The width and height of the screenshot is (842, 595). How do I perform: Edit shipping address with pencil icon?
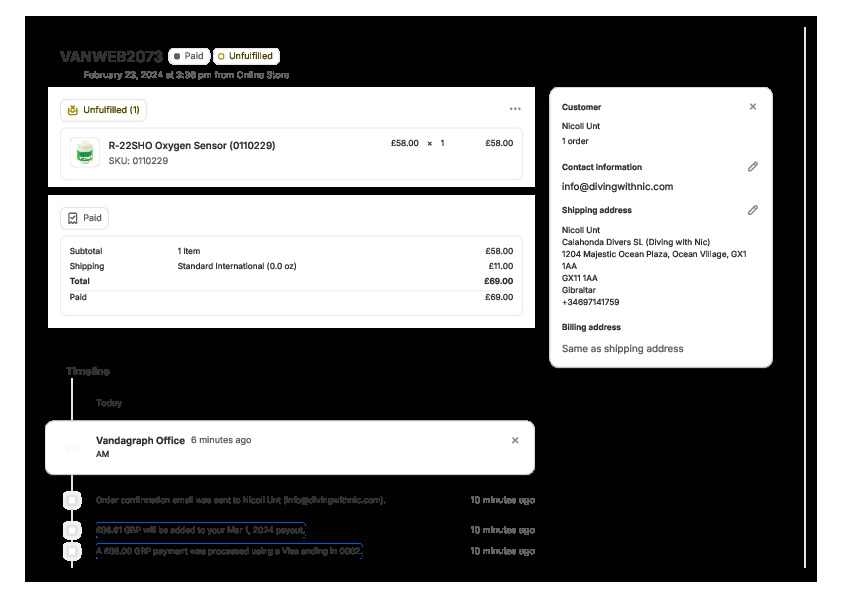(x=753, y=210)
